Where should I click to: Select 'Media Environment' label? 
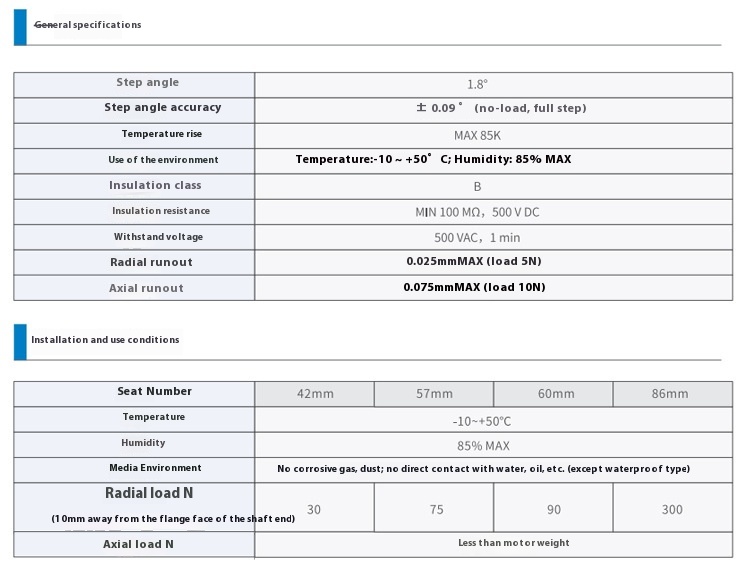155,468
